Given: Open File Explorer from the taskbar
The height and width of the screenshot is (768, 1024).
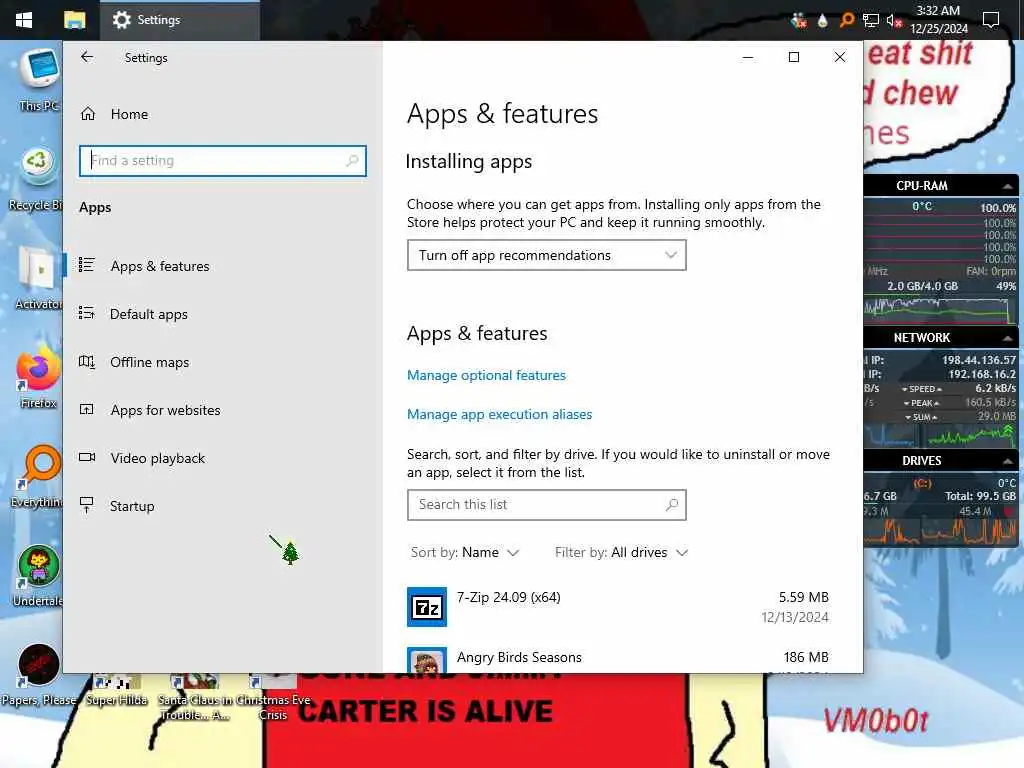Looking at the screenshot, I should point(74,20).
